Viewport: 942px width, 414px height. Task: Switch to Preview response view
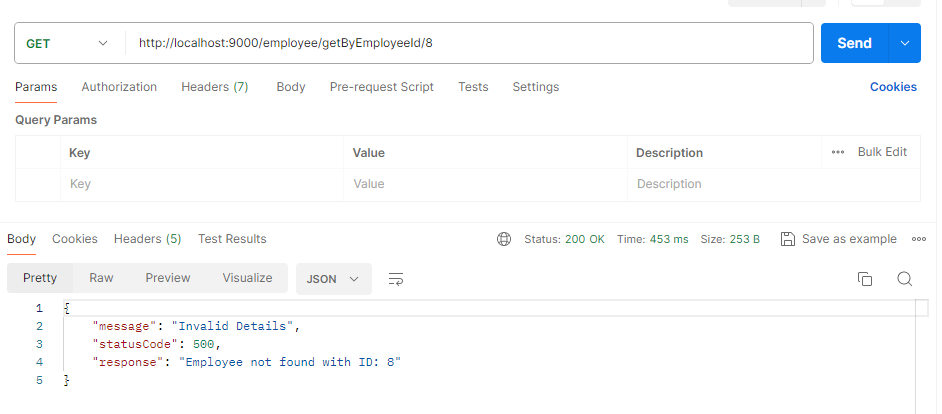pos(167,278)
